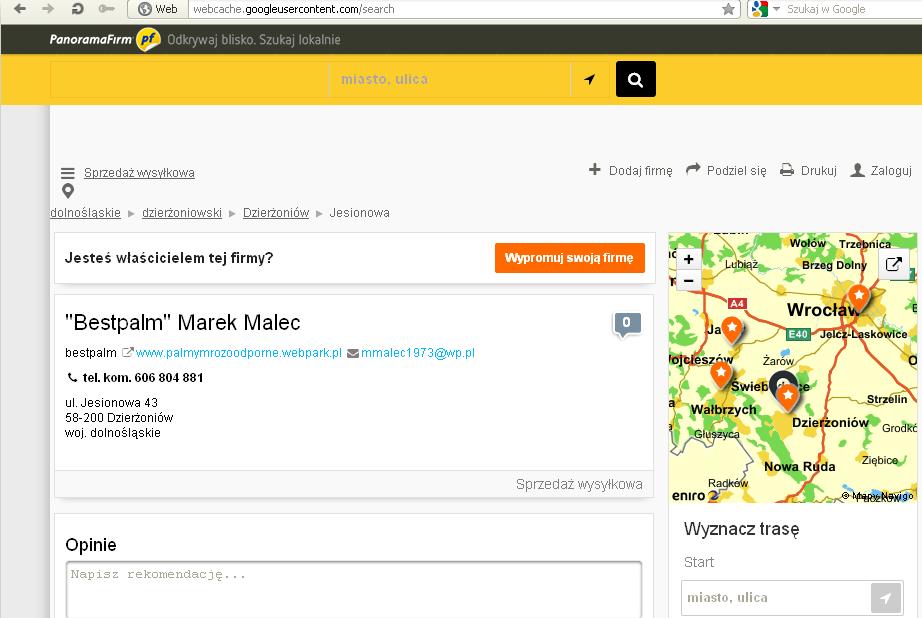This screenshot has width=922, height=618.
Task: Click the PanoramaFirm logo
Action: [x=104, y=40]
